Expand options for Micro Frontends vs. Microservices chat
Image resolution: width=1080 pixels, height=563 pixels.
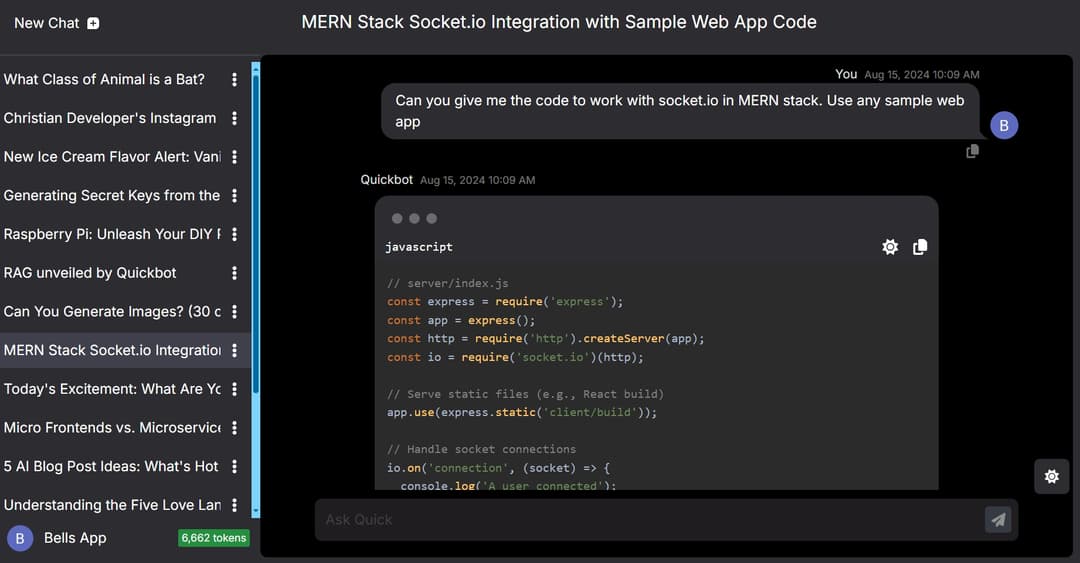click(x=235, y=428)
